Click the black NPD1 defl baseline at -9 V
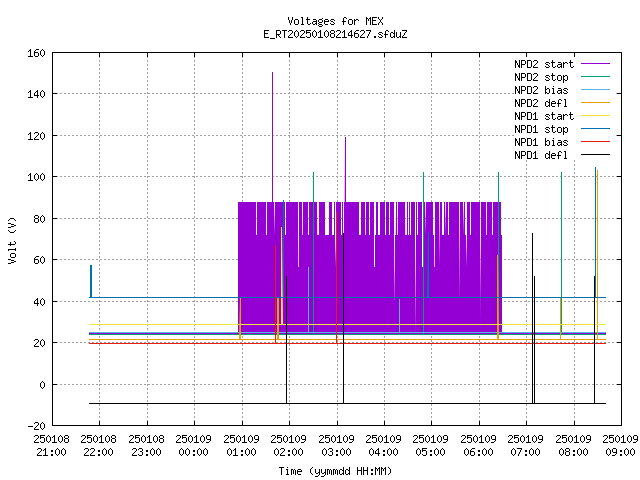The height and width of the screenshot is (480, 640). pyautogui.click(x=347, y=404)
